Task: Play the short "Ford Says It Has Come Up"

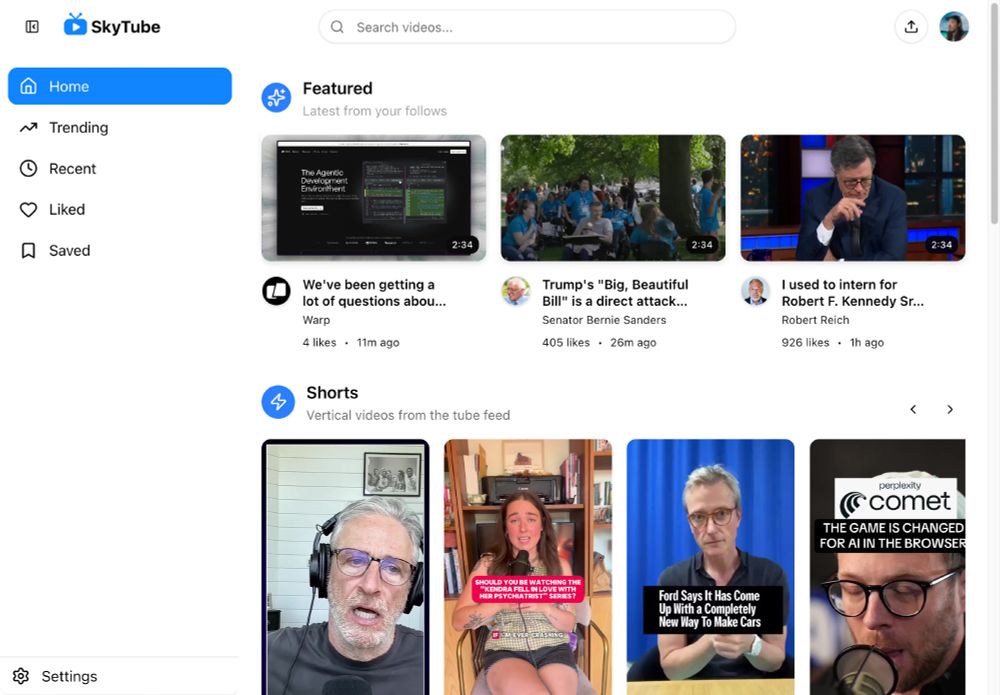Action: (710, 567)
